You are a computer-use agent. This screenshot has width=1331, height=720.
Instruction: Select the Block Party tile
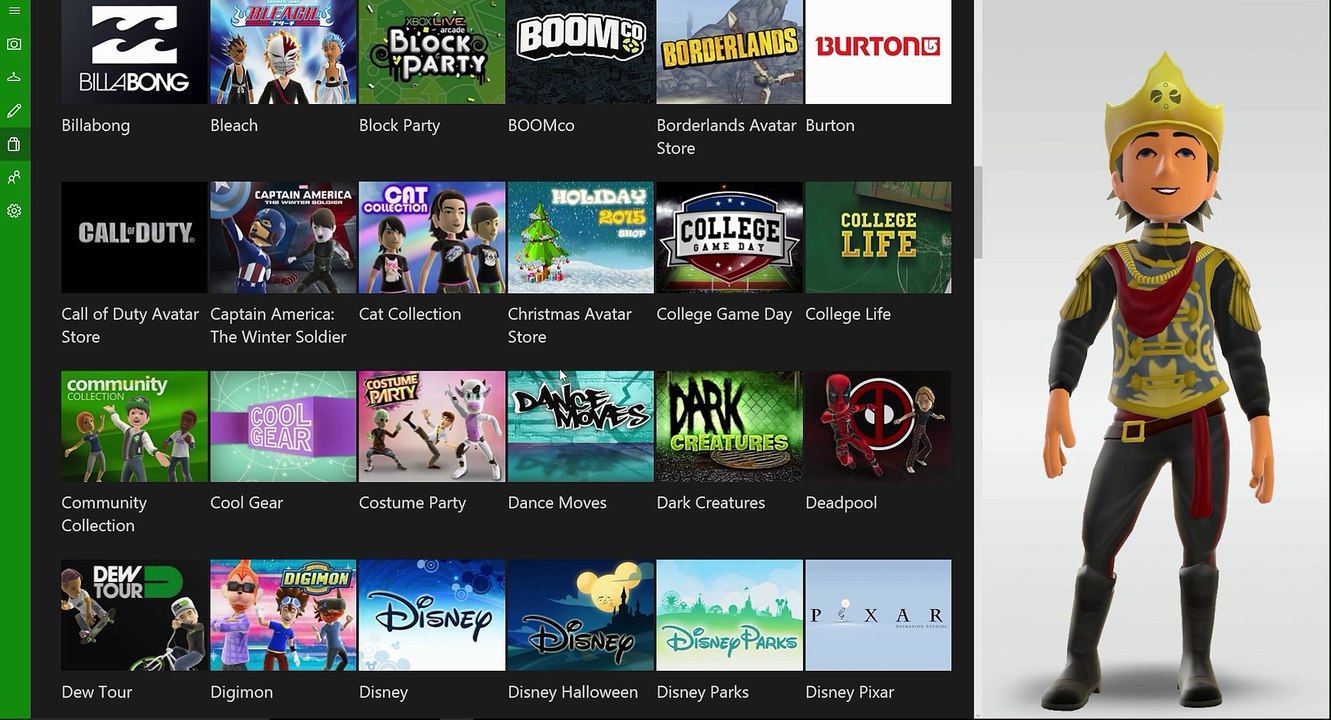pyautogui.click(x=432, y=52)
